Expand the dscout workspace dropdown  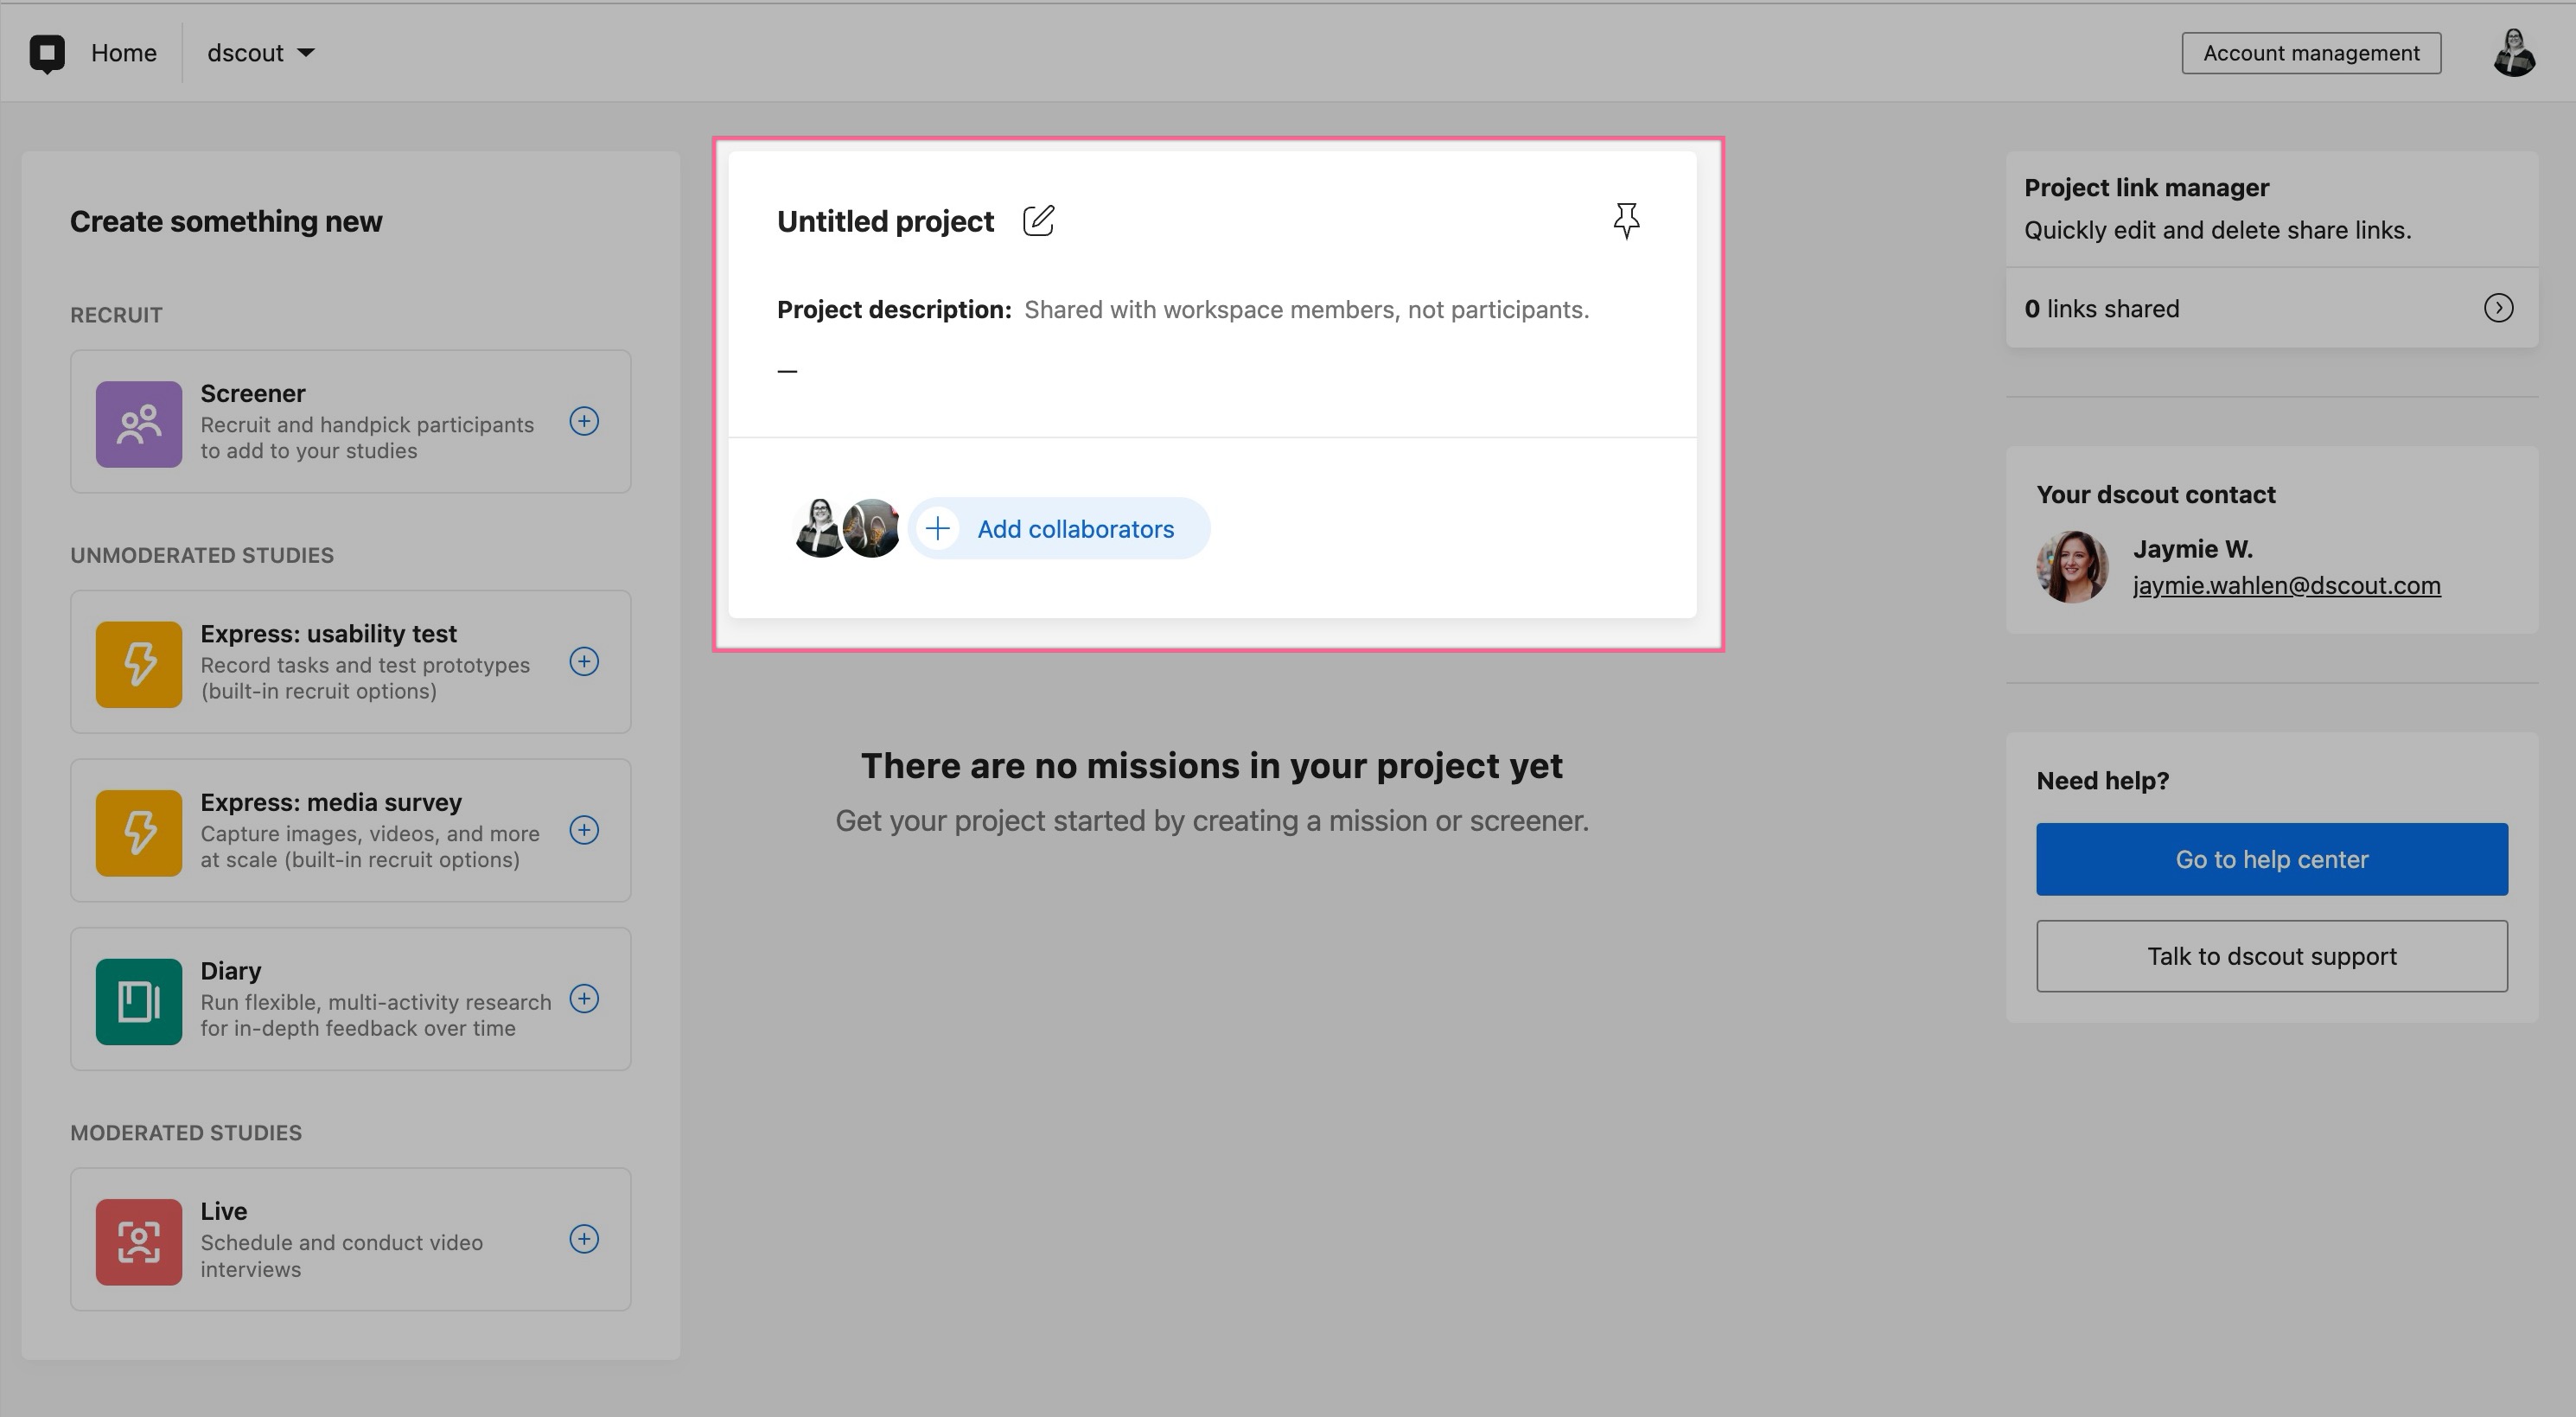coord(260,53)
